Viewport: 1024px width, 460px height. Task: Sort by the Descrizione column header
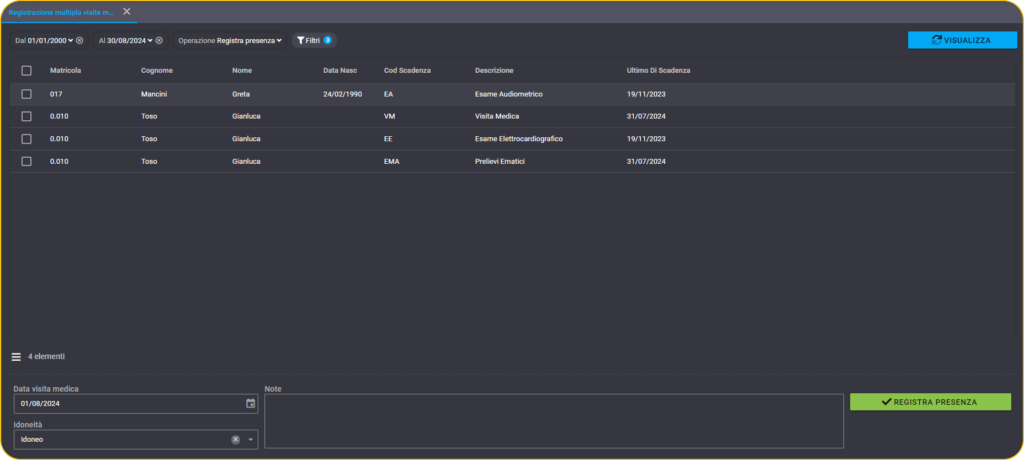pyautogui.click(x=494, y=71)
